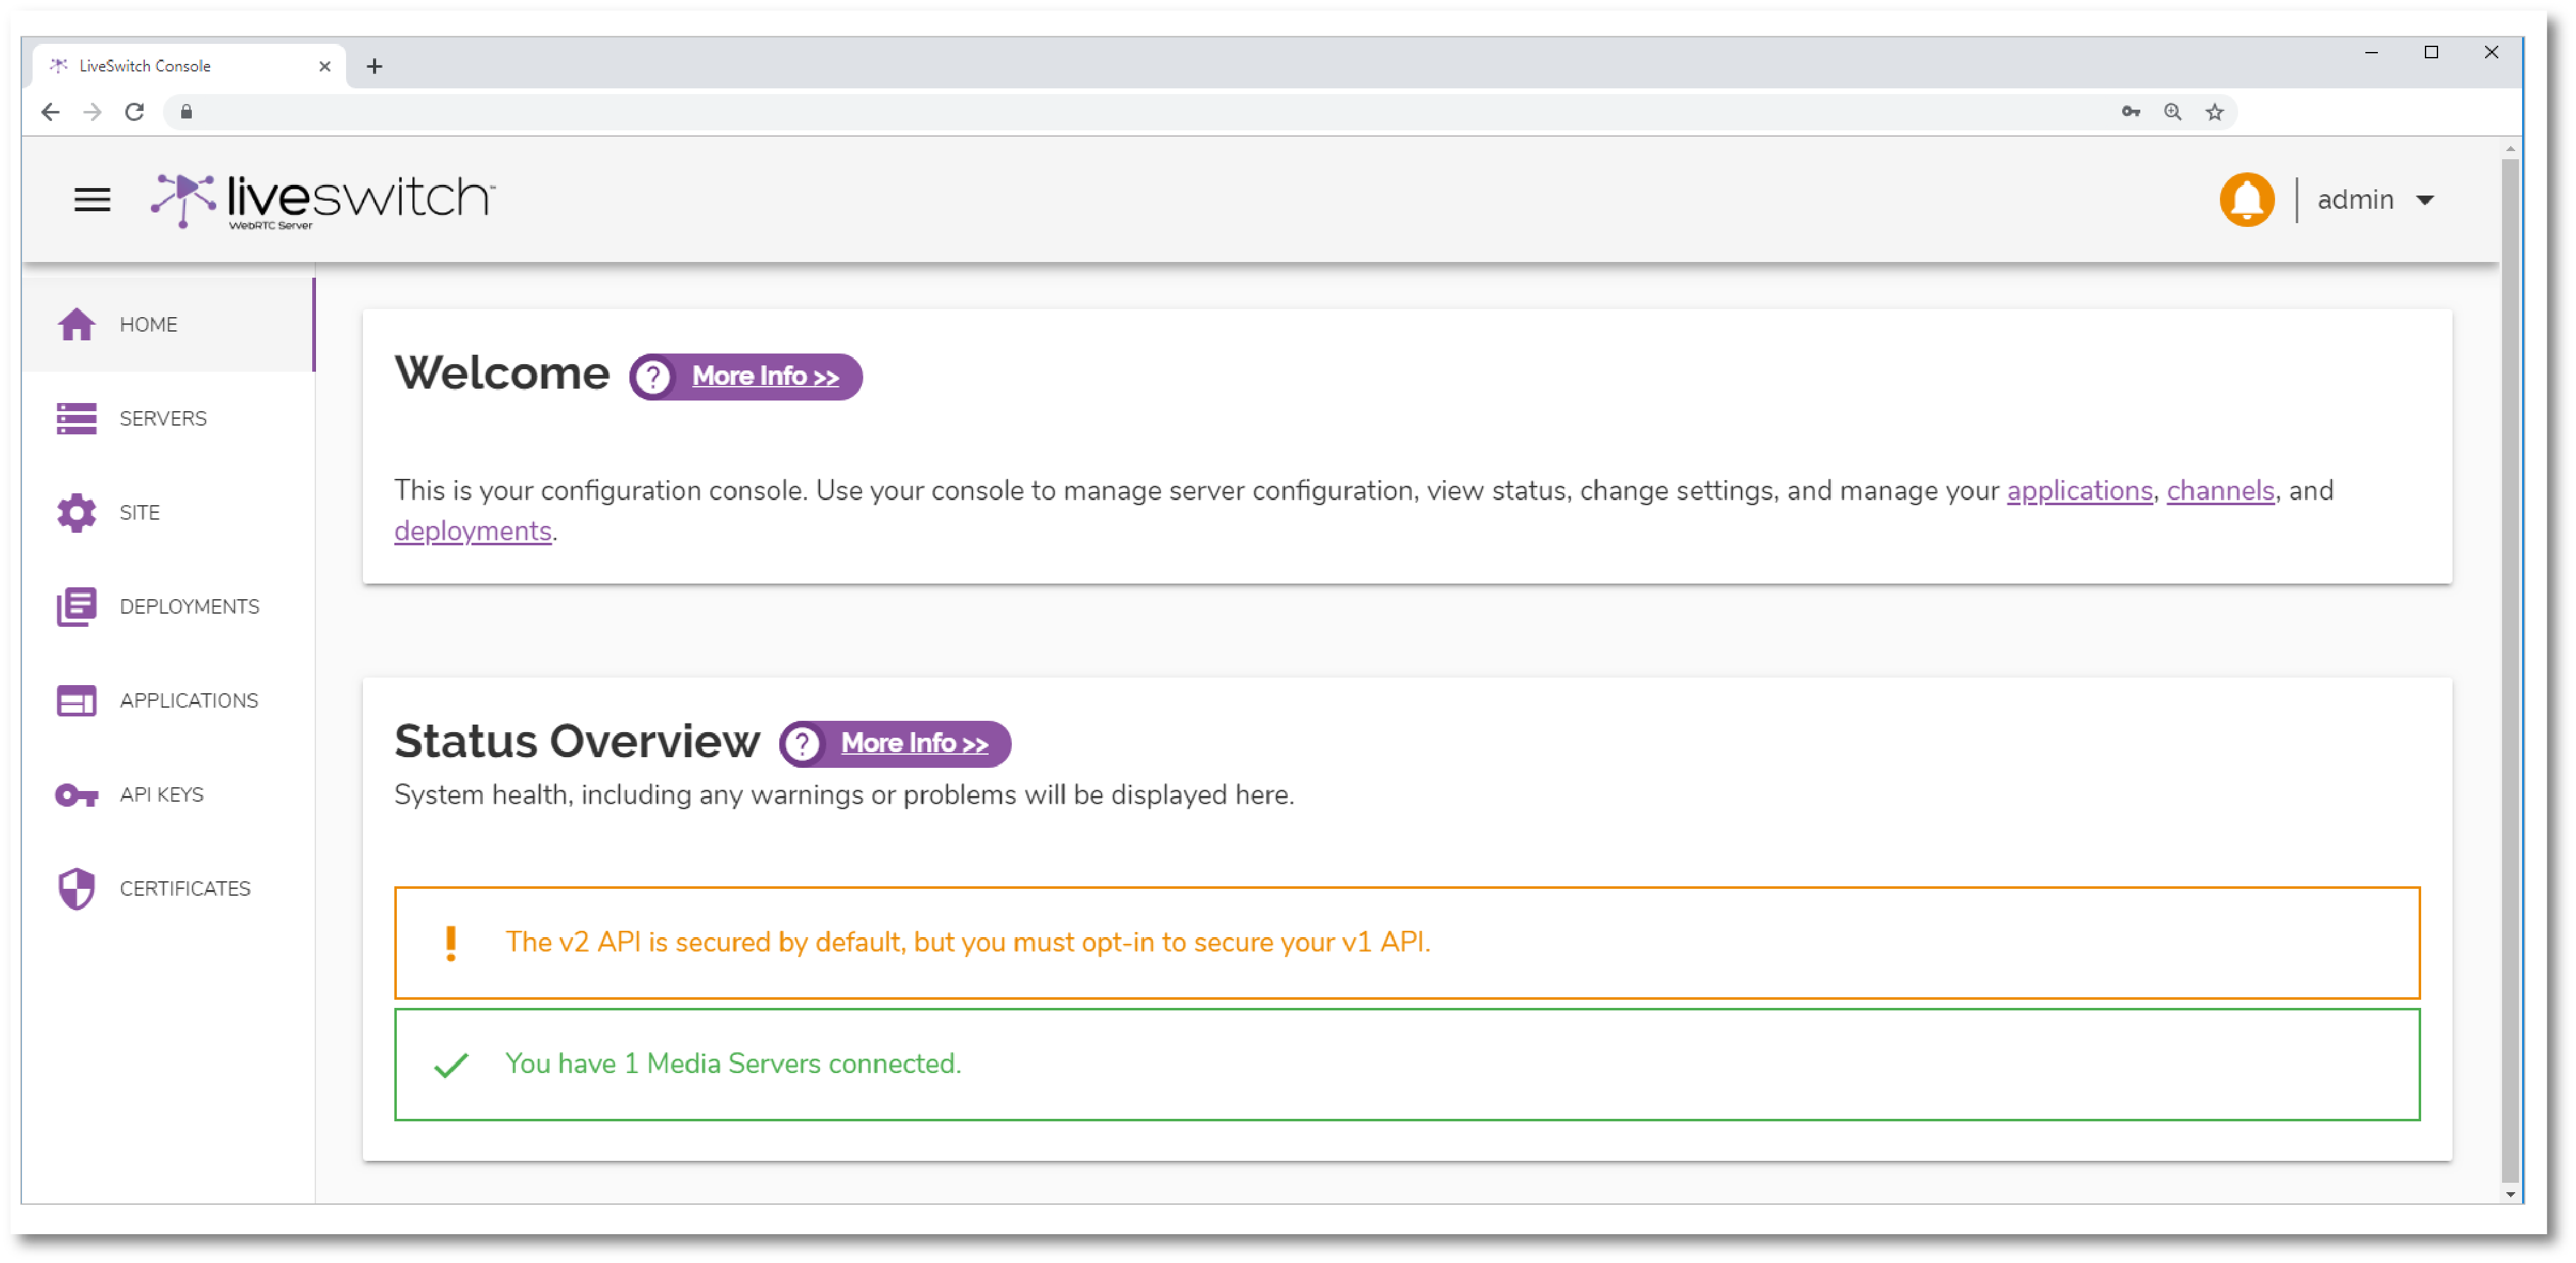Click the LiveSwitch logo

(322, 200)
